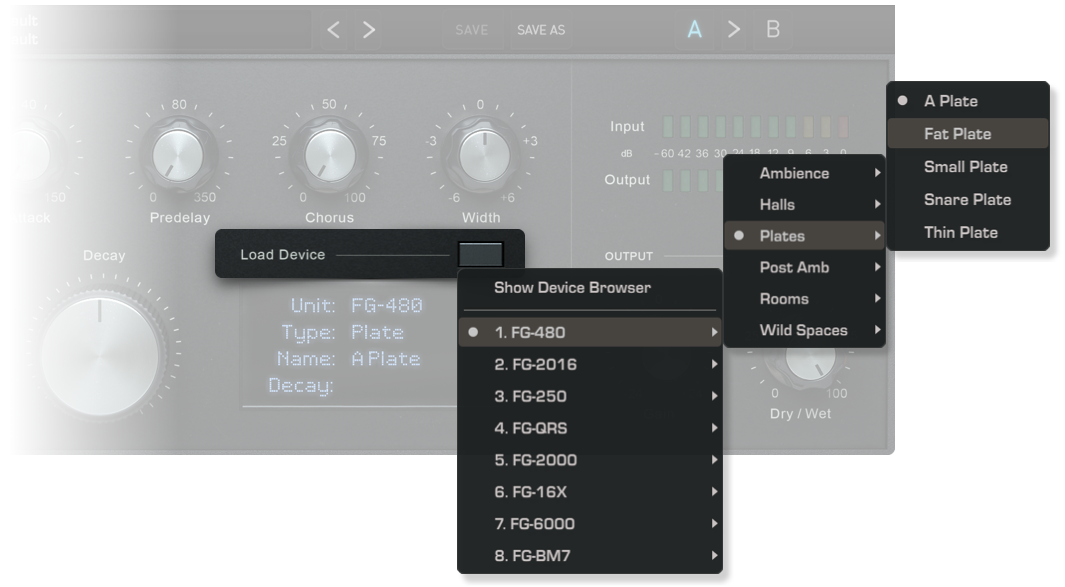The image size is (1065, 587).
Task: Expand FG-6000 submenu arrow
Action: tap(714, 524)
